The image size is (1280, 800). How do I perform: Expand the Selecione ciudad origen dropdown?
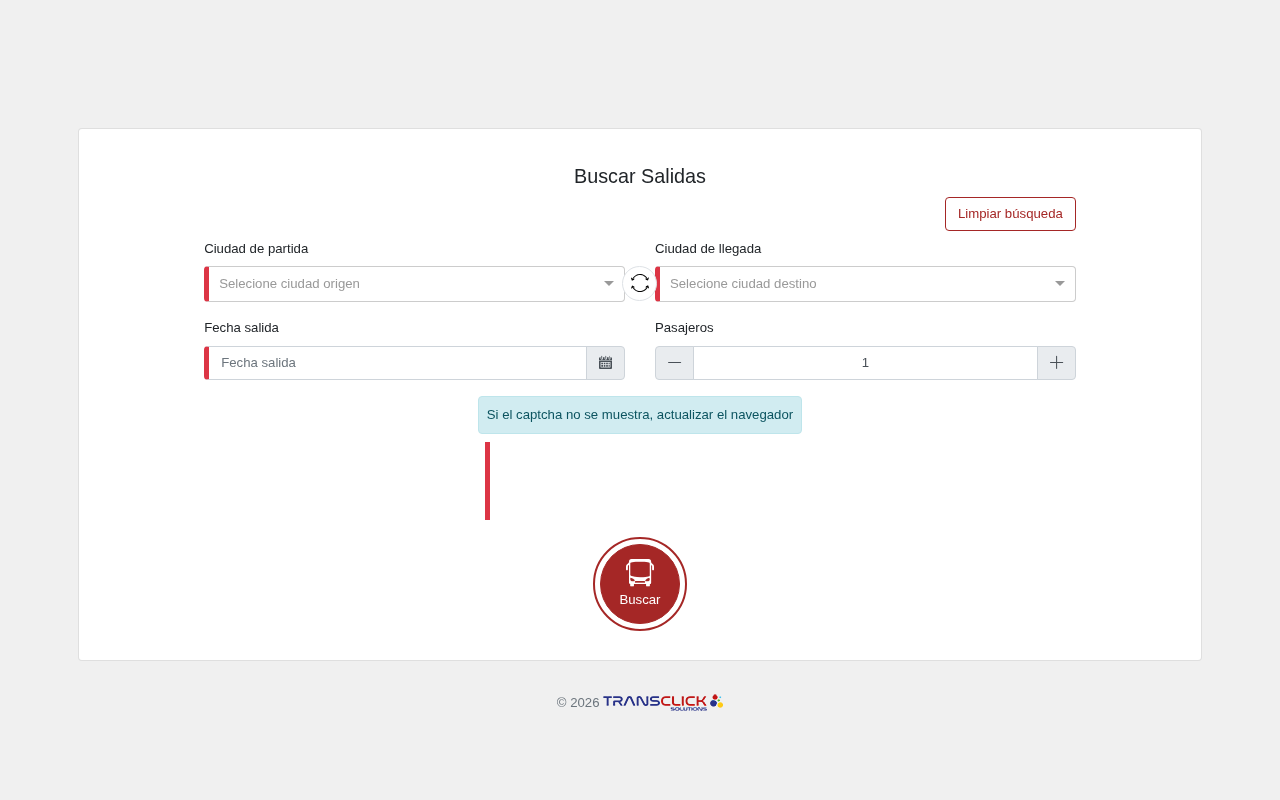[x=415, y=284]
